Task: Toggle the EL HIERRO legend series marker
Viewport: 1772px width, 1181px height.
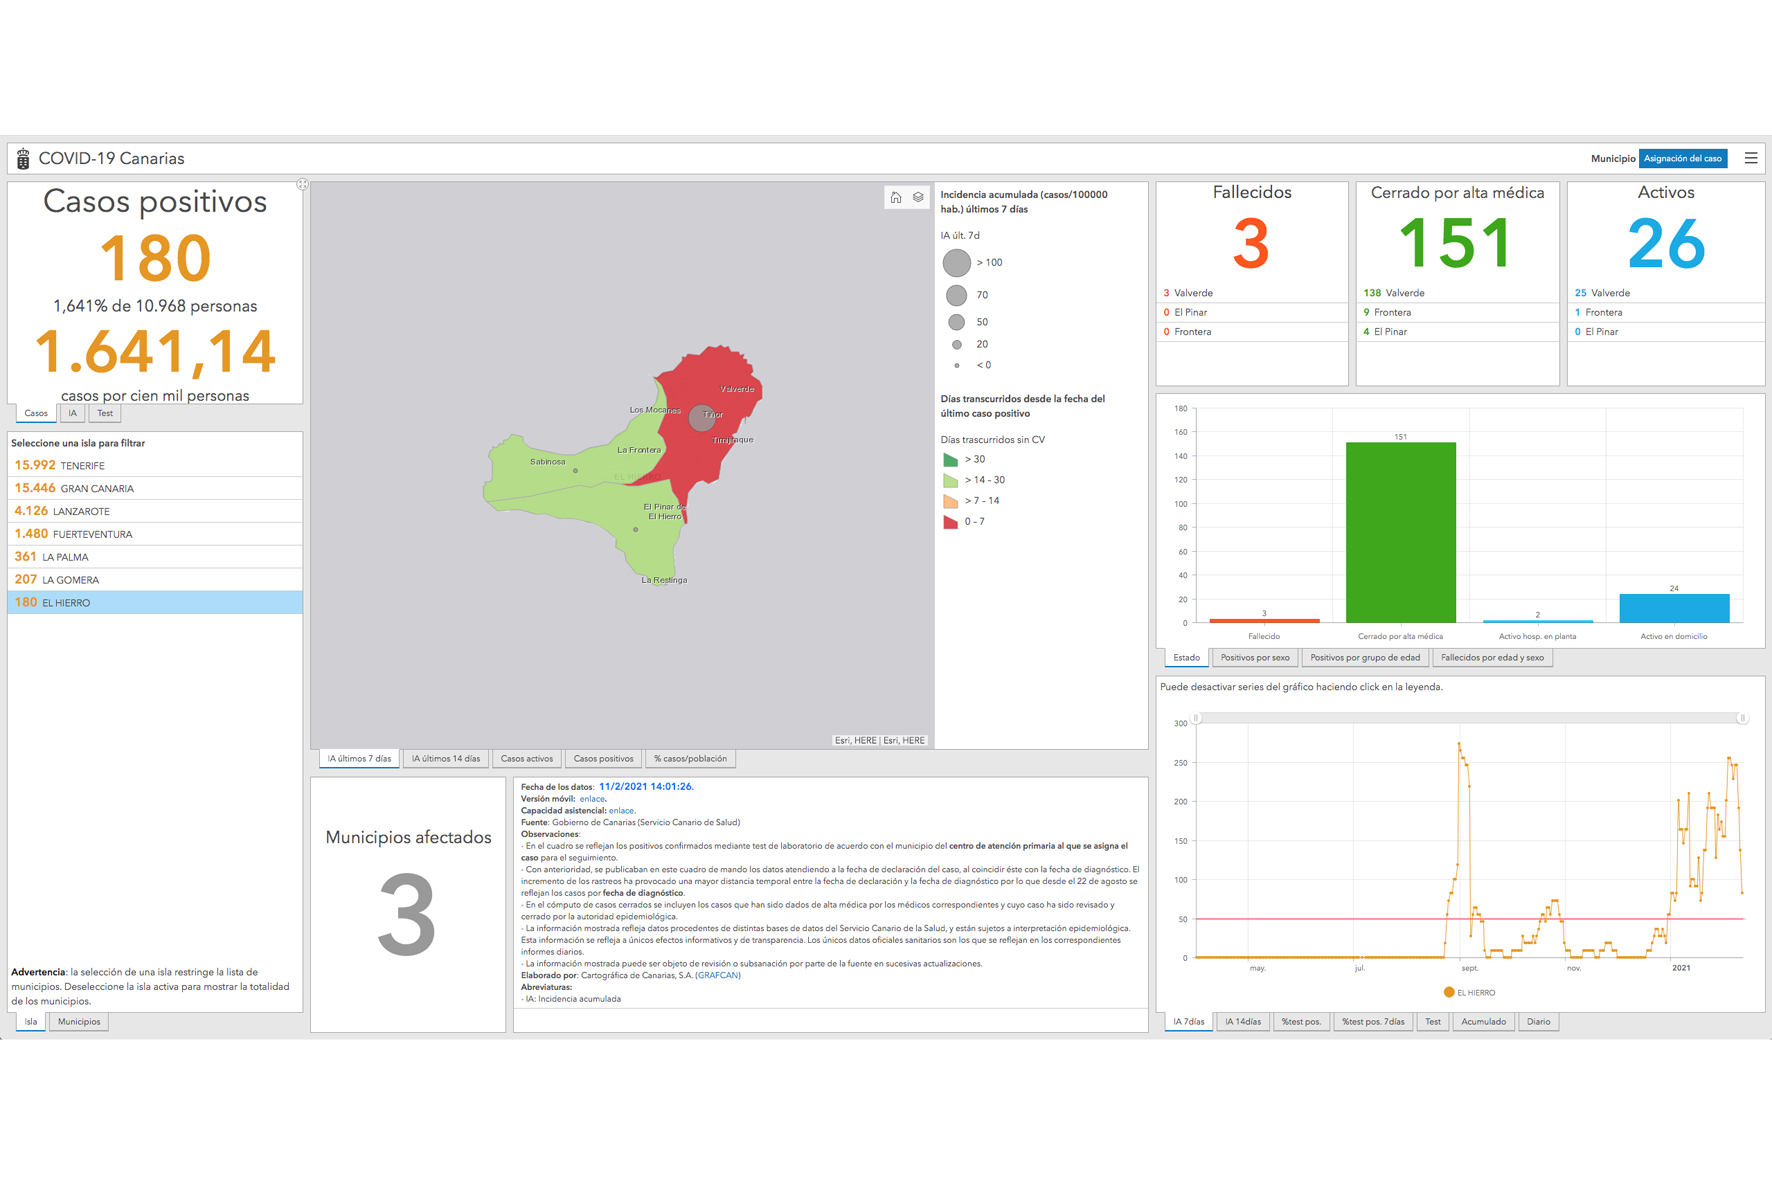Action: tap(1448, 992)
